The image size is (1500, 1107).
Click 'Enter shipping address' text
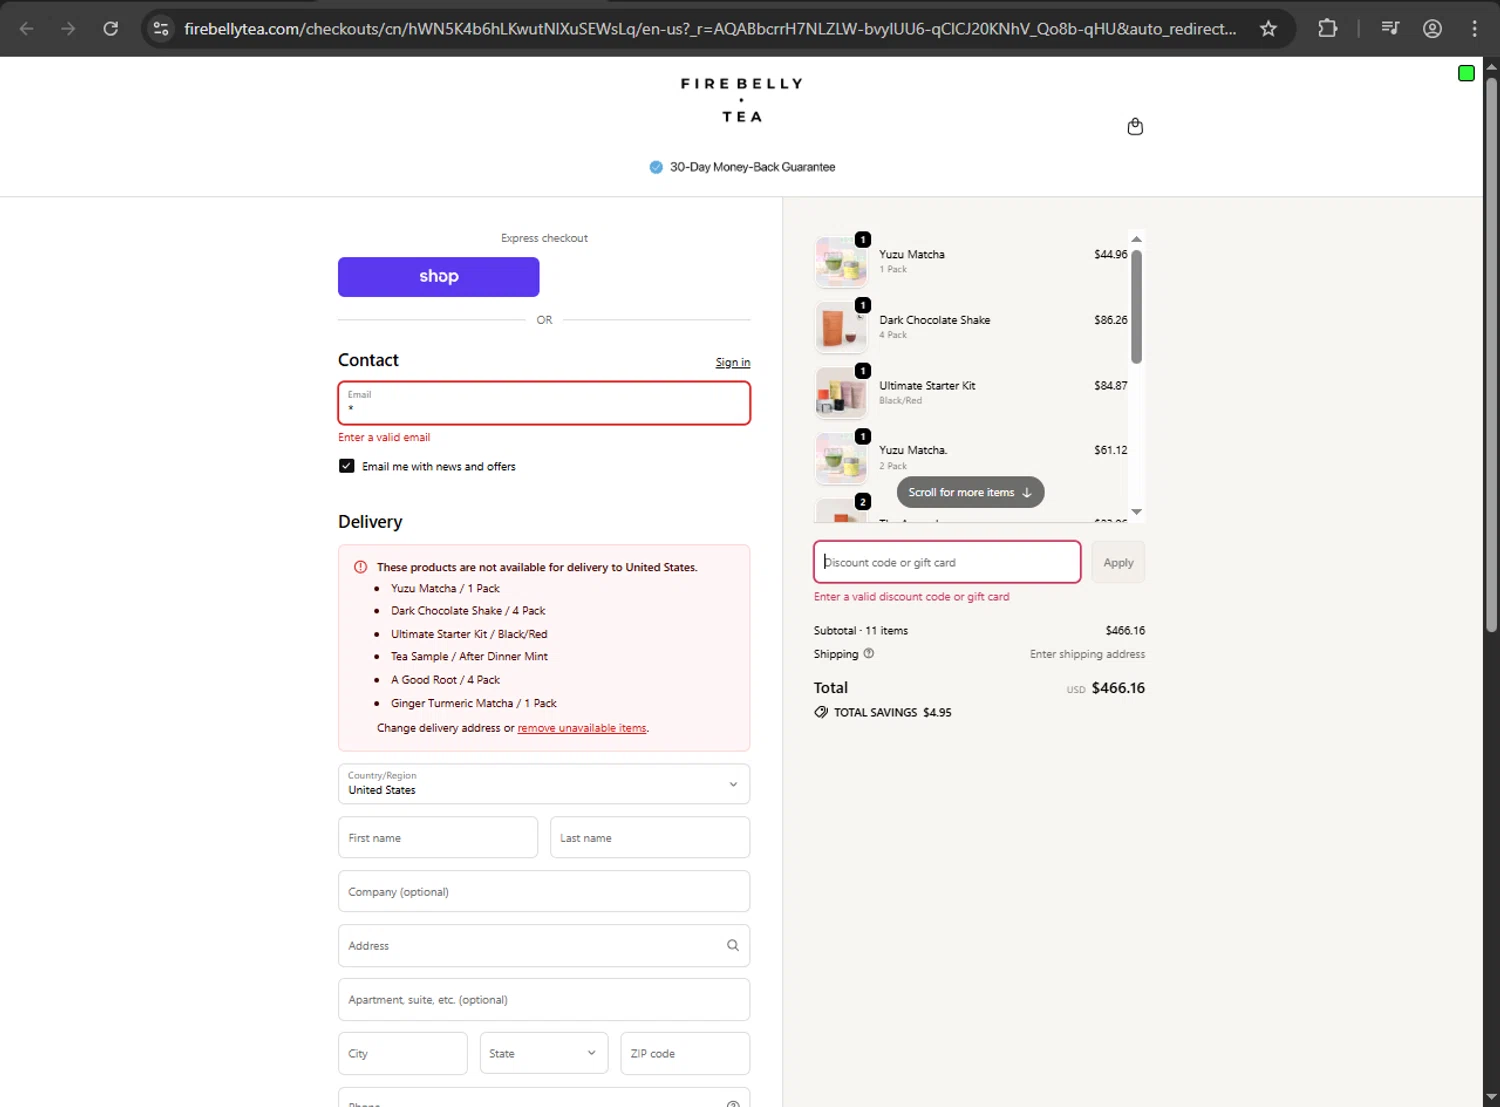click(x=1088, y=654)
